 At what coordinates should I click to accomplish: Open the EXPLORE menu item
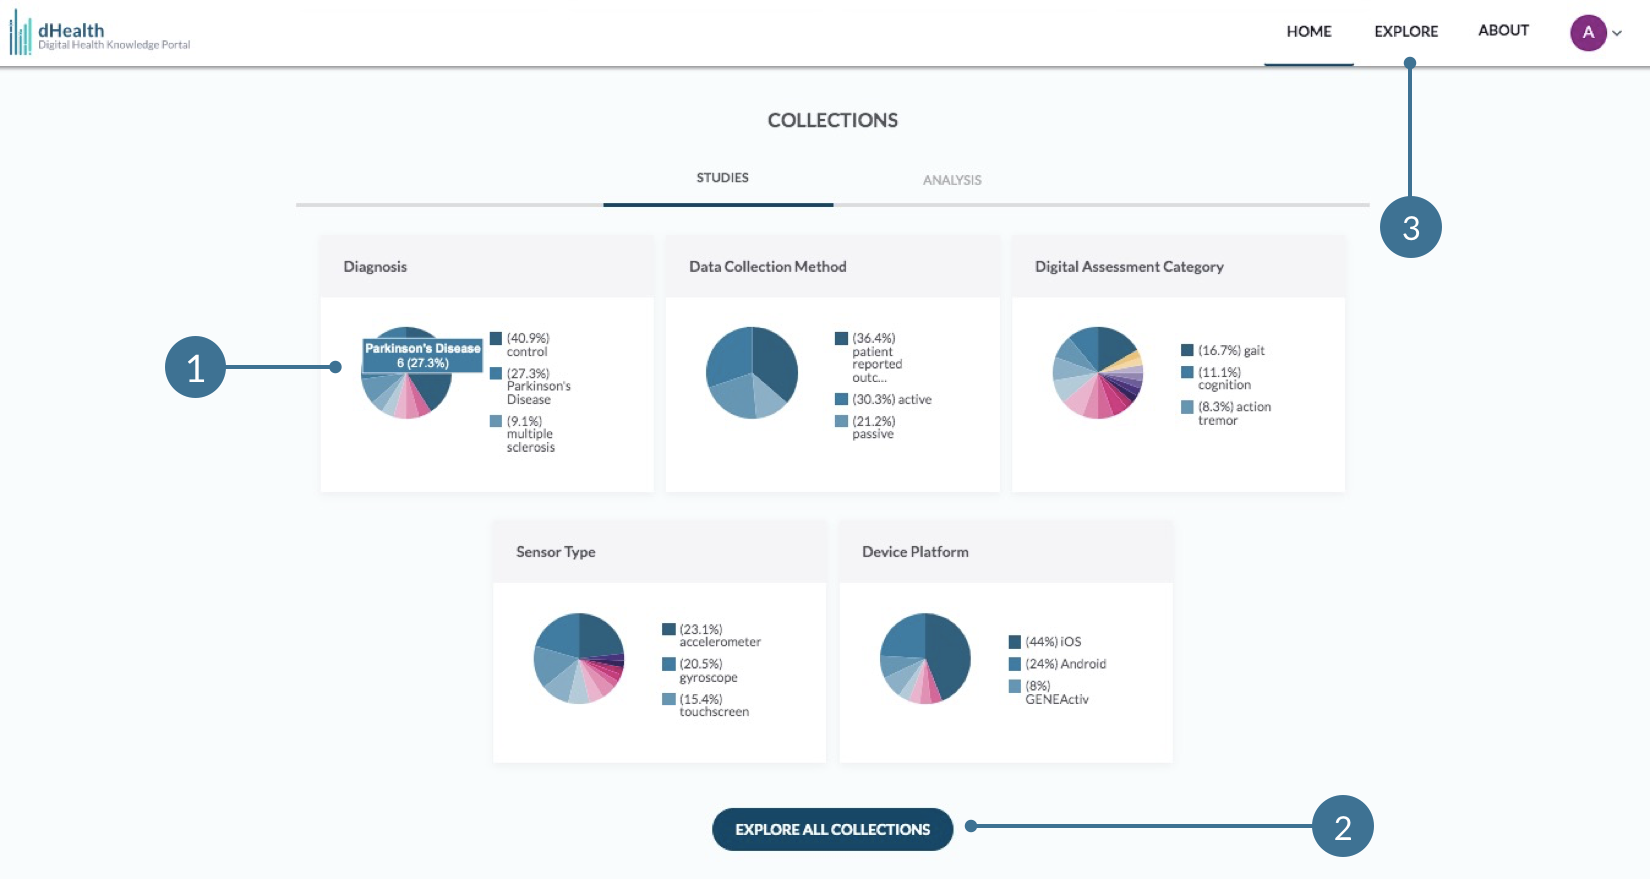click(1406, 32)
